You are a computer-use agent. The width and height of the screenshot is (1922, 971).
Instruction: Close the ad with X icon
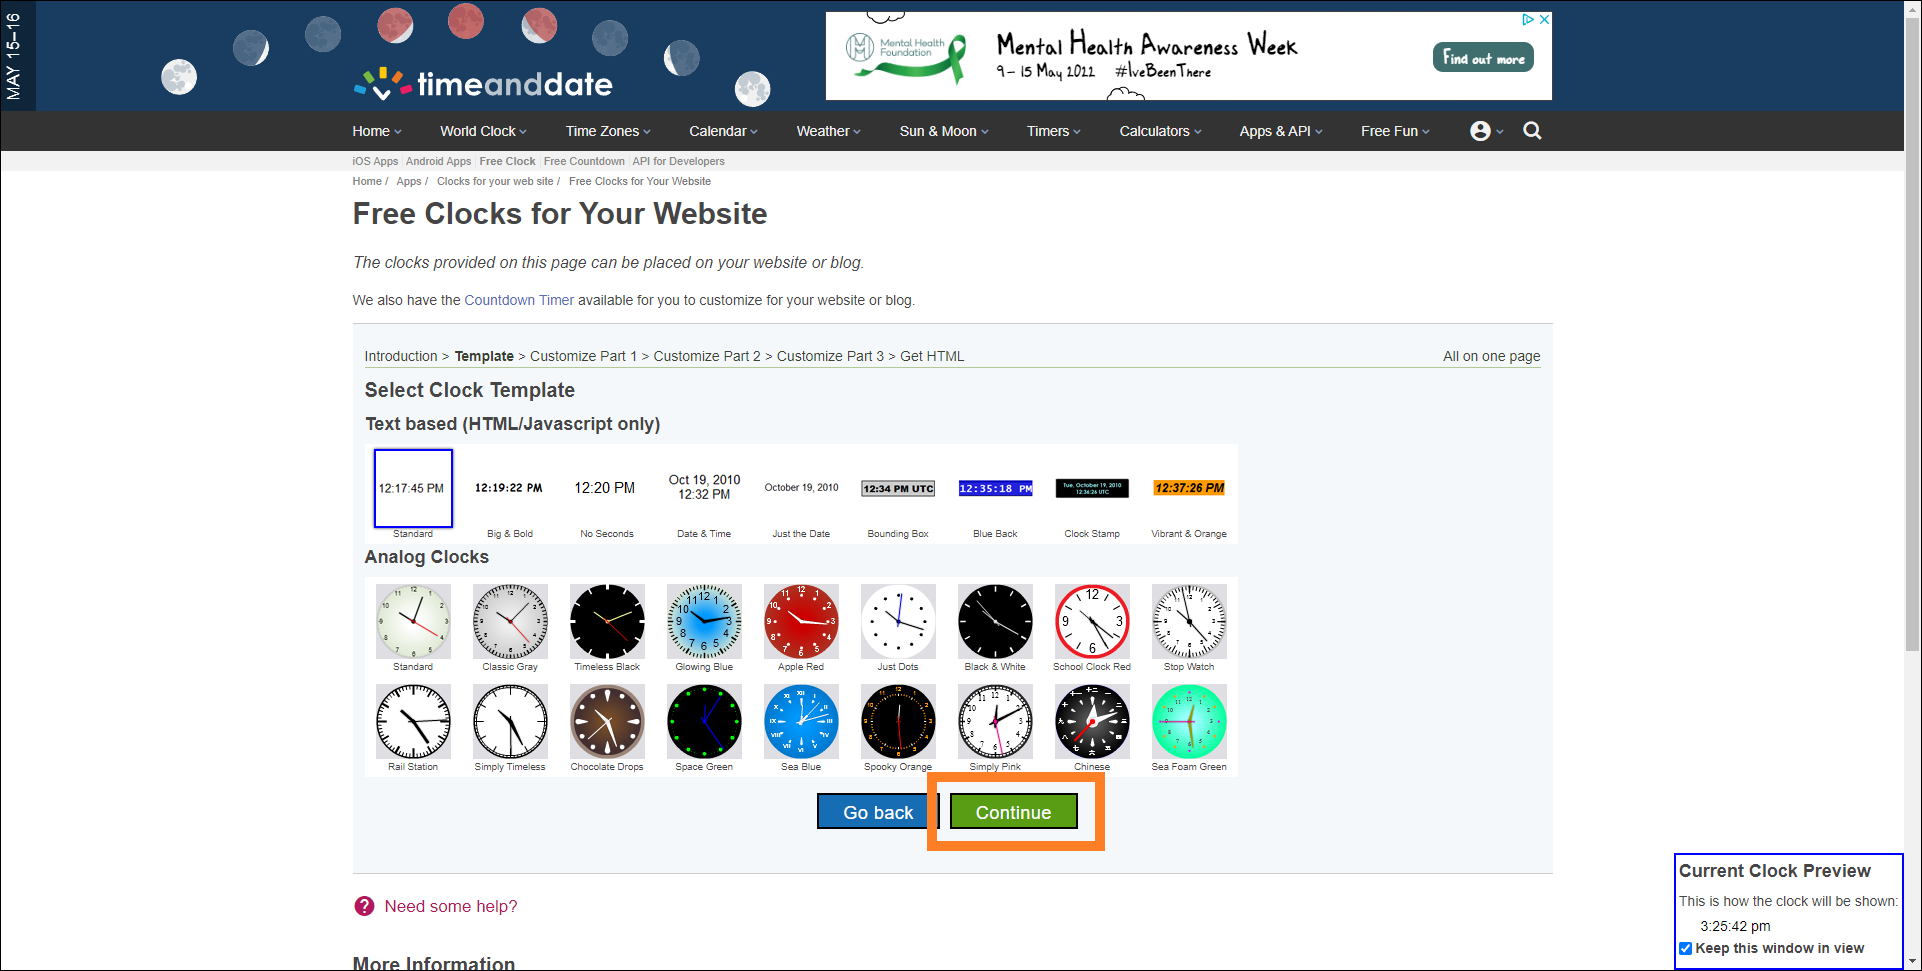[1544, 19]
